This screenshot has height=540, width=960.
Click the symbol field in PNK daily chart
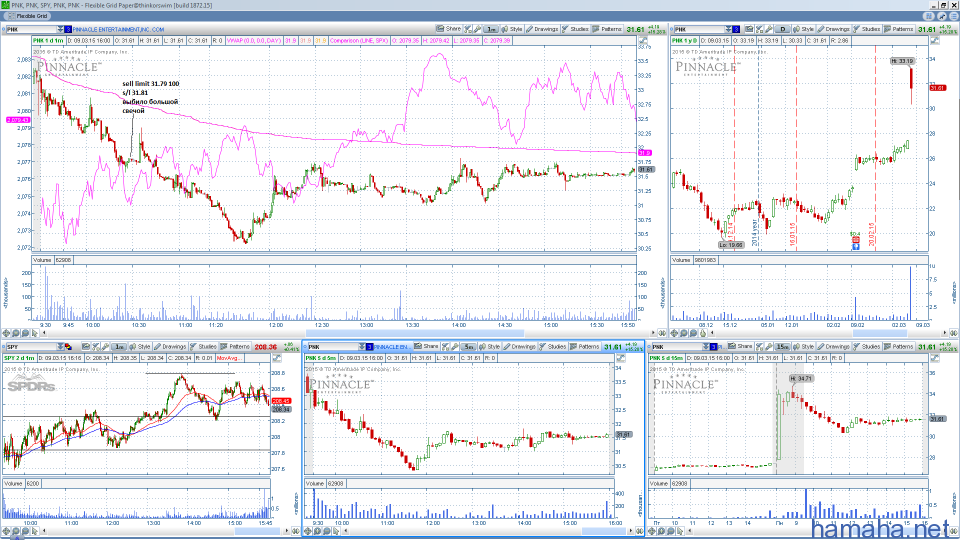pyautogui.click(x=699, y=29)
